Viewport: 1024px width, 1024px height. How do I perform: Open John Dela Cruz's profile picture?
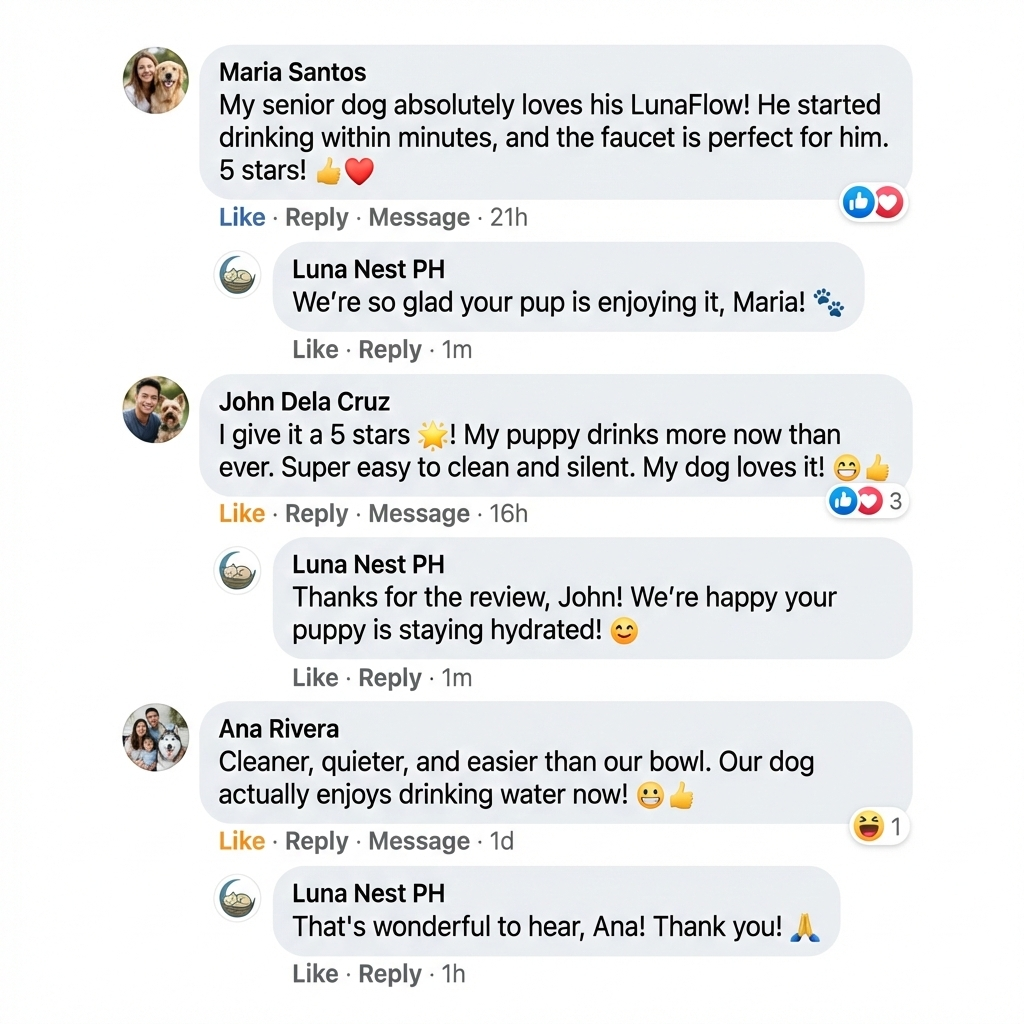coord(156,410)
